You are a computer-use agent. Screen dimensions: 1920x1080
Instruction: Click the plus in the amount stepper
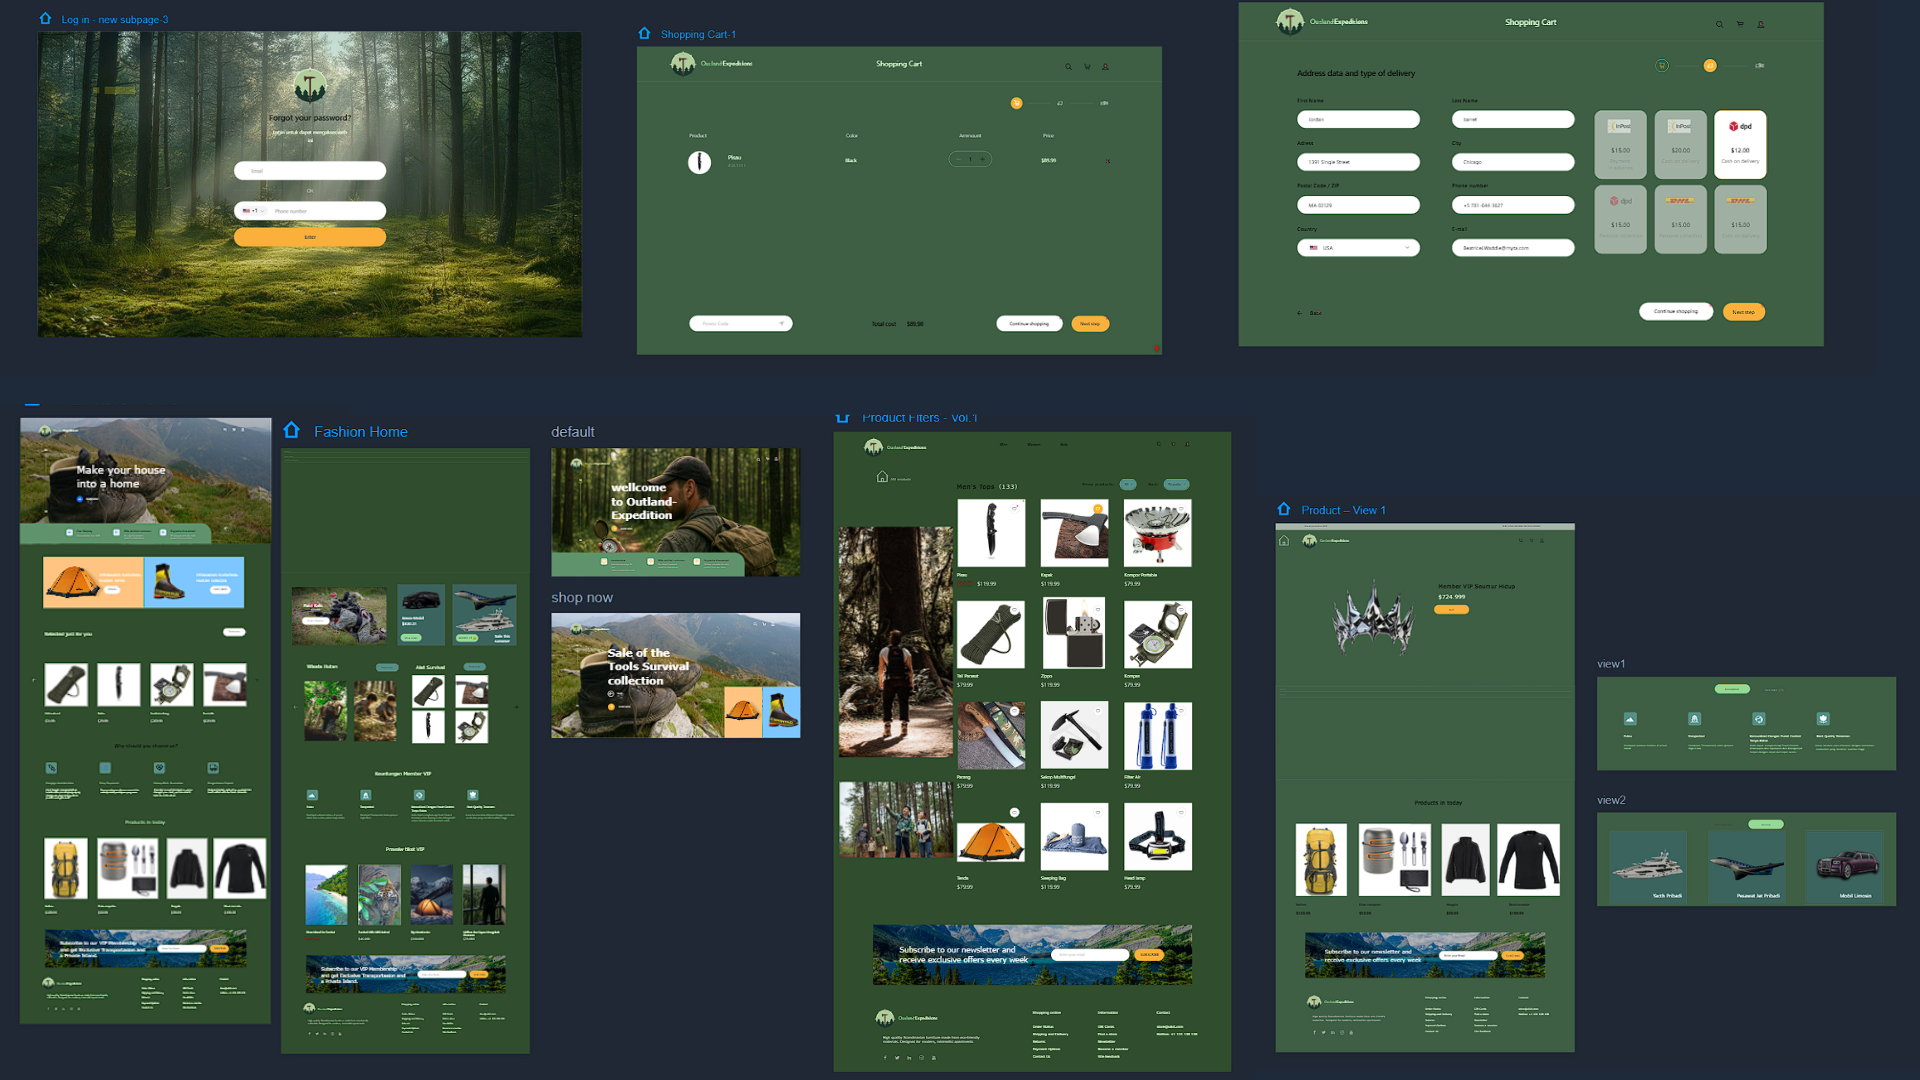click(x=982, y=159)
